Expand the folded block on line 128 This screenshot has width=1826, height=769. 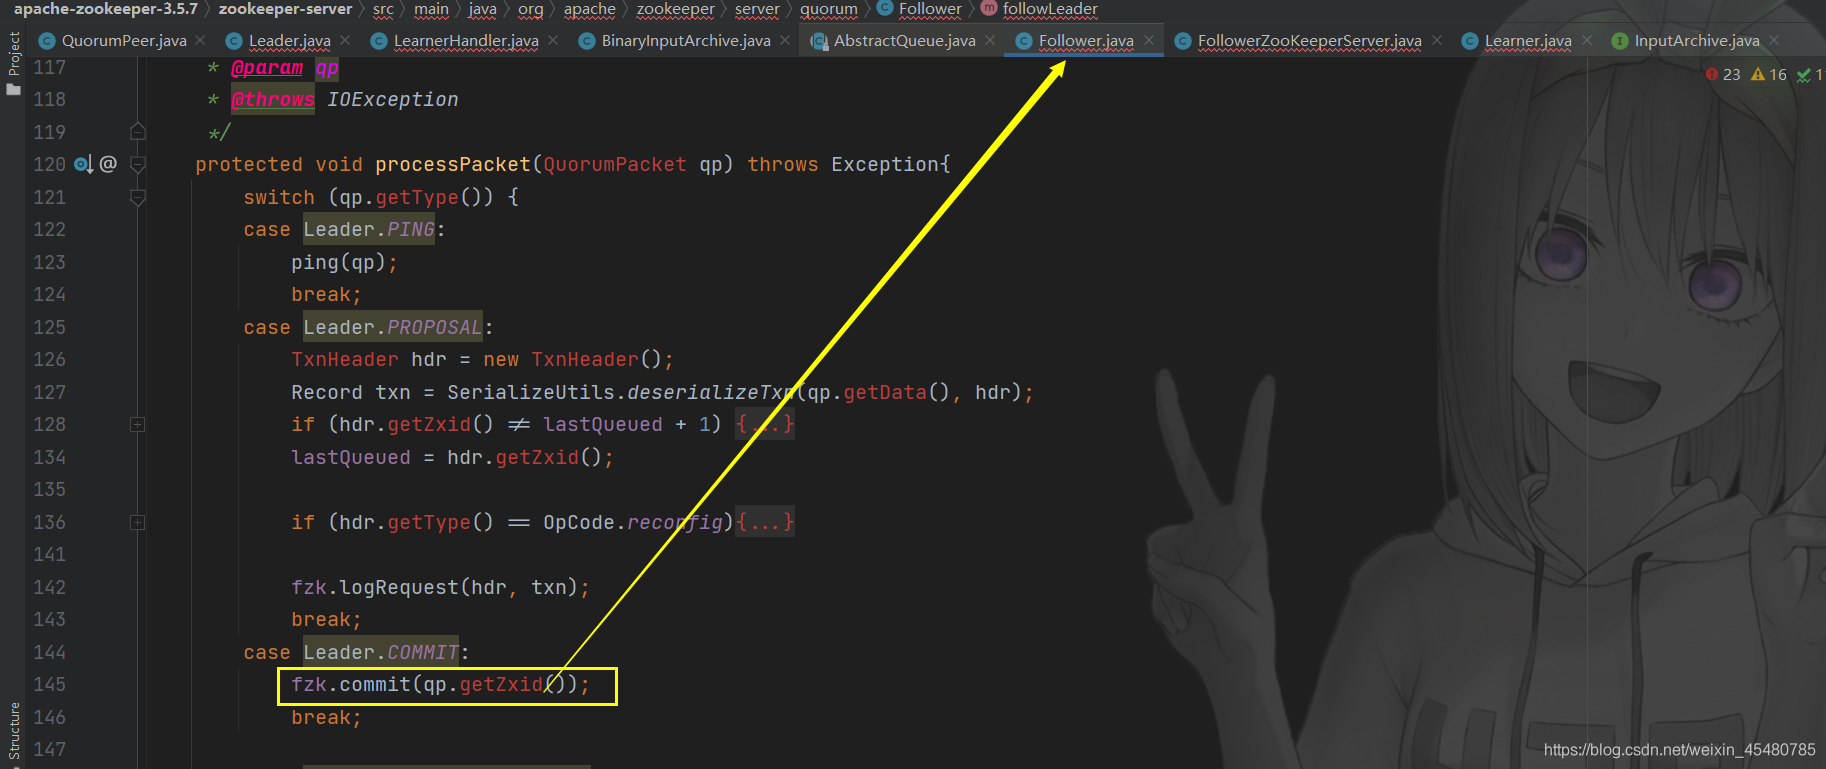tap(138, 424)
